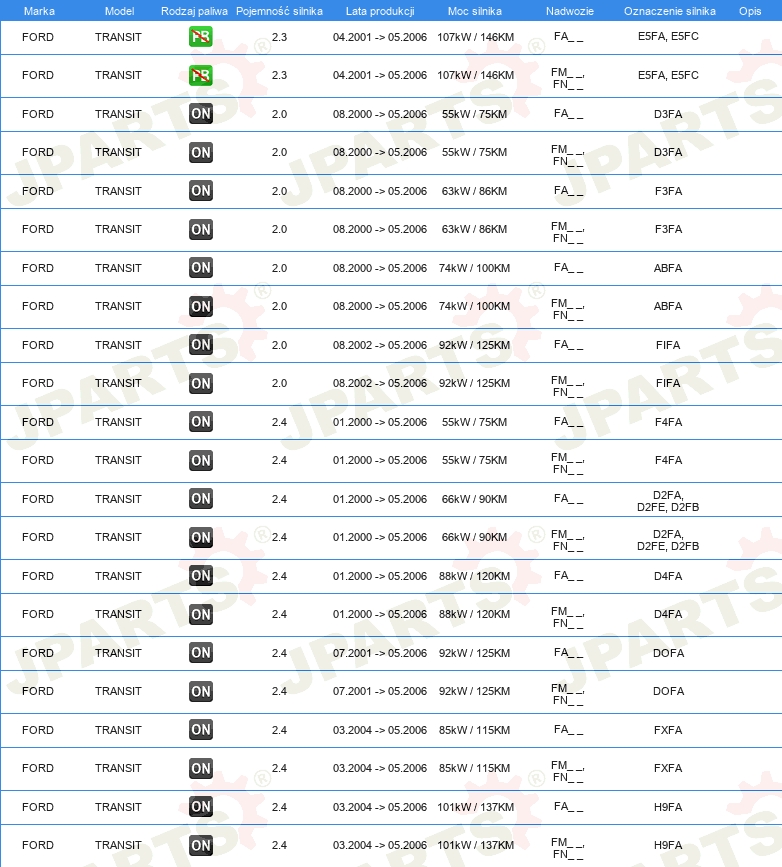
Task: Click the ON diesel icon in the D2FA FA__ row
Action: (201, 498)
